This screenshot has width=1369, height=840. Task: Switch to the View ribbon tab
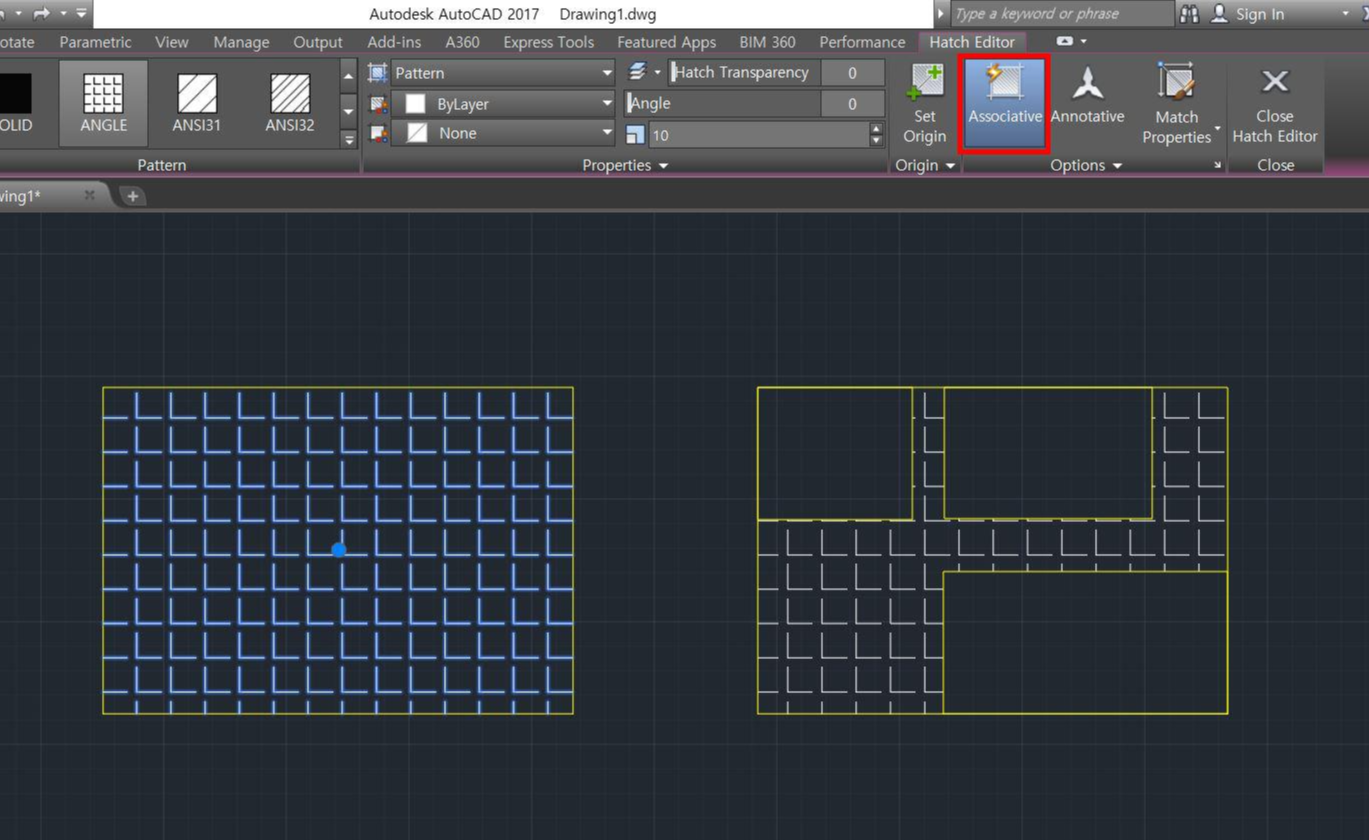click(x=172, y=42)
